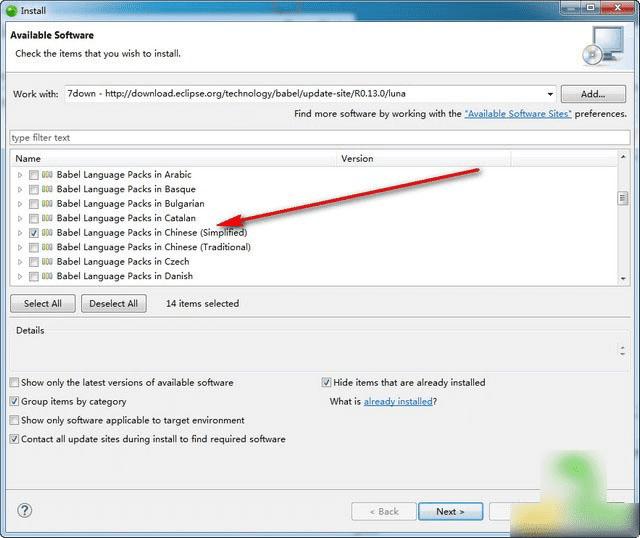Click the software list scroll up arrow
Screen dimensions: 640x538
(623, 157)
